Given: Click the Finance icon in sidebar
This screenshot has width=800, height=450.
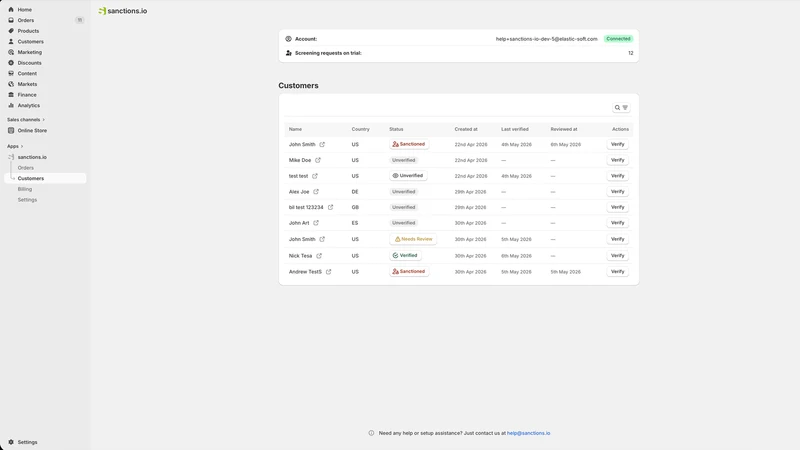Looking at the screenshot, I should click(11, 95).
